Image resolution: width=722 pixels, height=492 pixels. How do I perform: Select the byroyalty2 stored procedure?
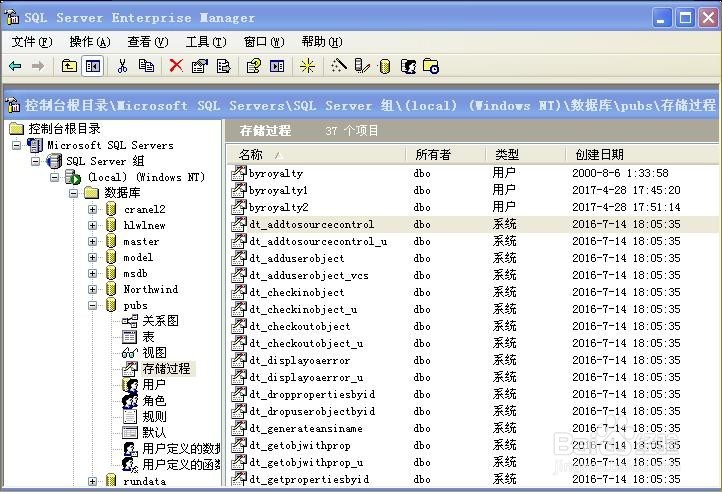278,207
